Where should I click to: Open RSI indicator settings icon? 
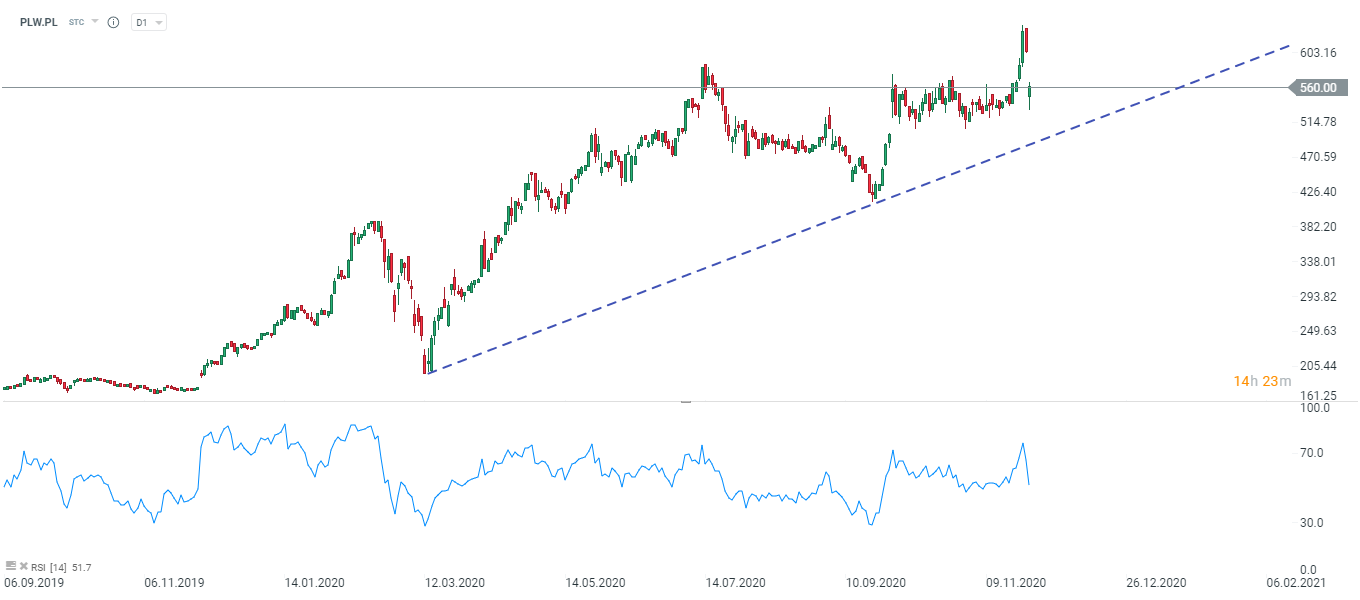pos(10,567)
